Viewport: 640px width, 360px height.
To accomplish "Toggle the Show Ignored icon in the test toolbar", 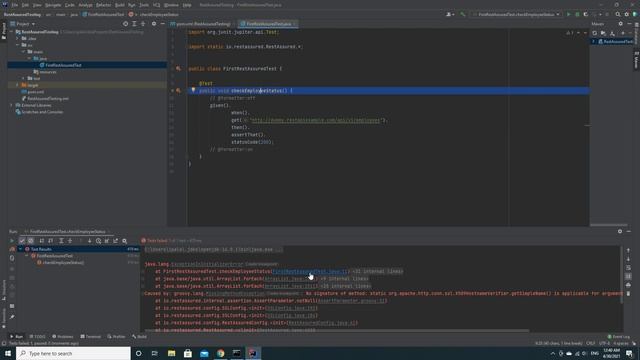I will 31,241.
